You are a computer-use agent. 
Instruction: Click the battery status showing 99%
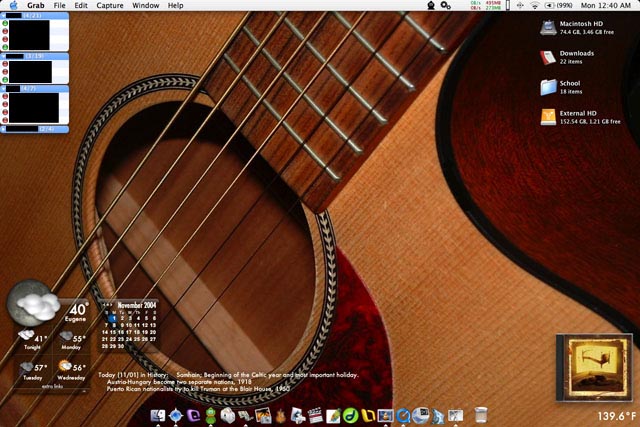559,5
